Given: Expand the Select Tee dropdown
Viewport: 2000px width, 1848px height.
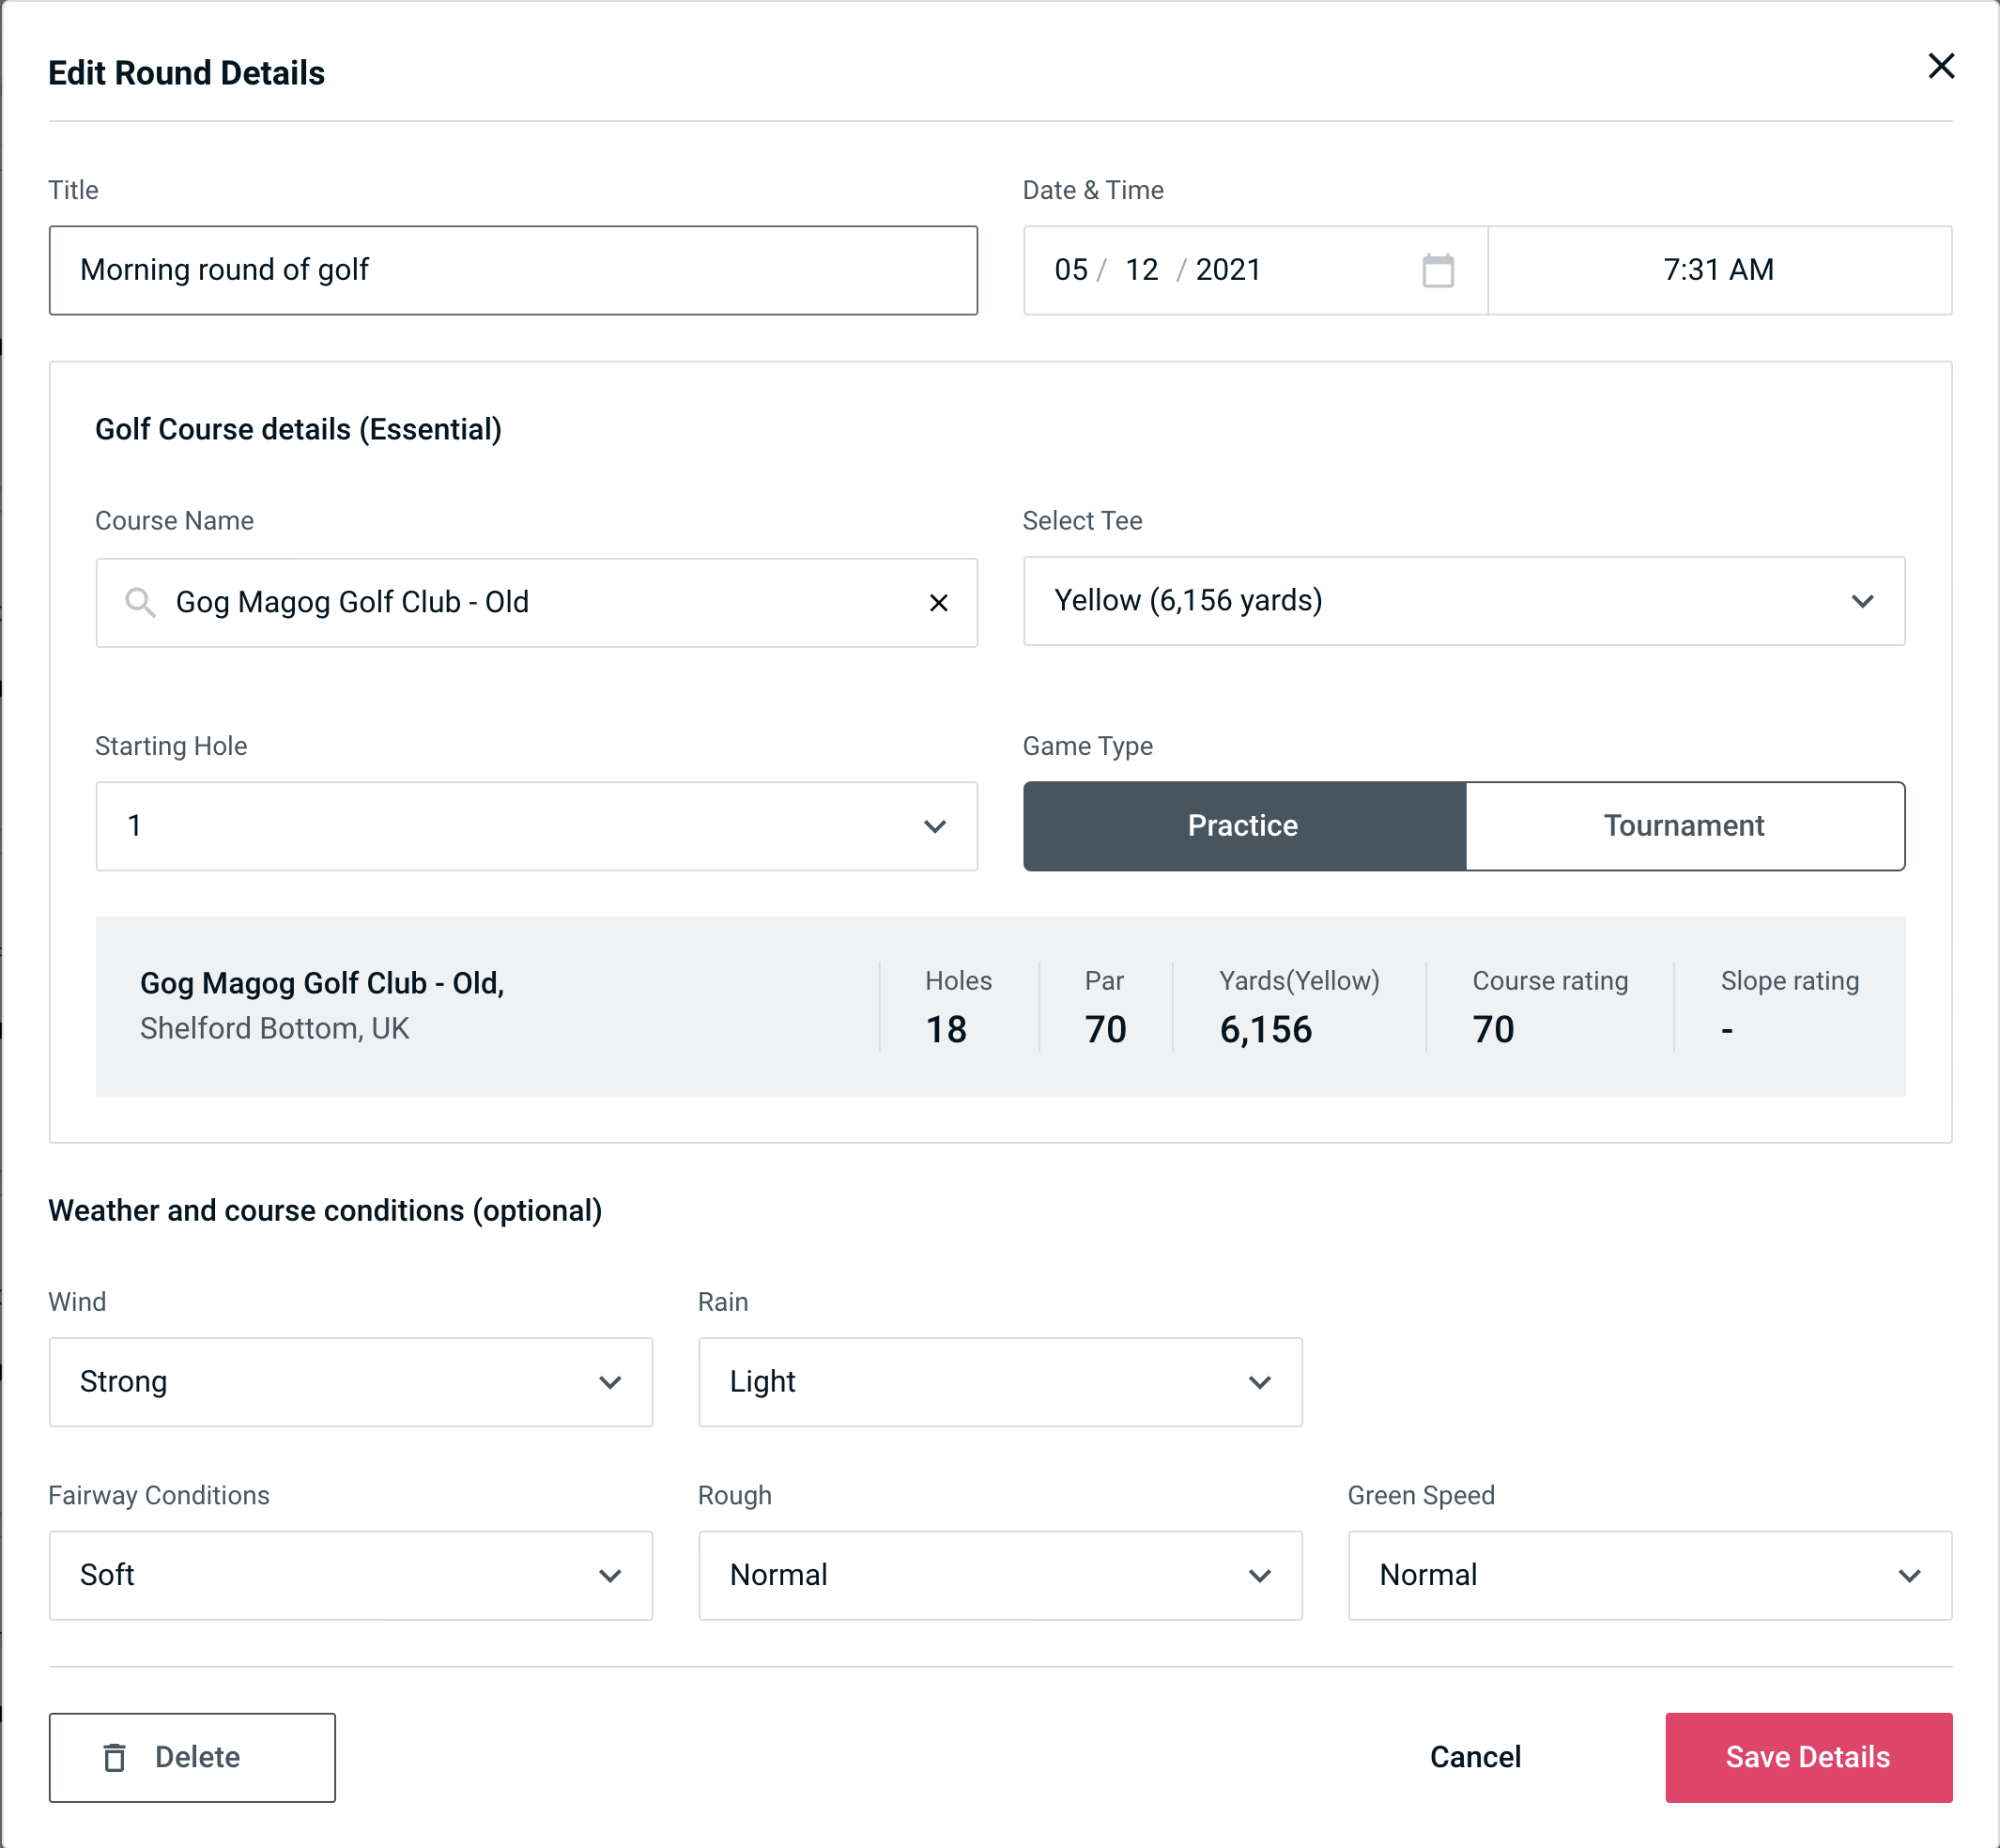Looking at the screenshot, I should [1464, 601].
